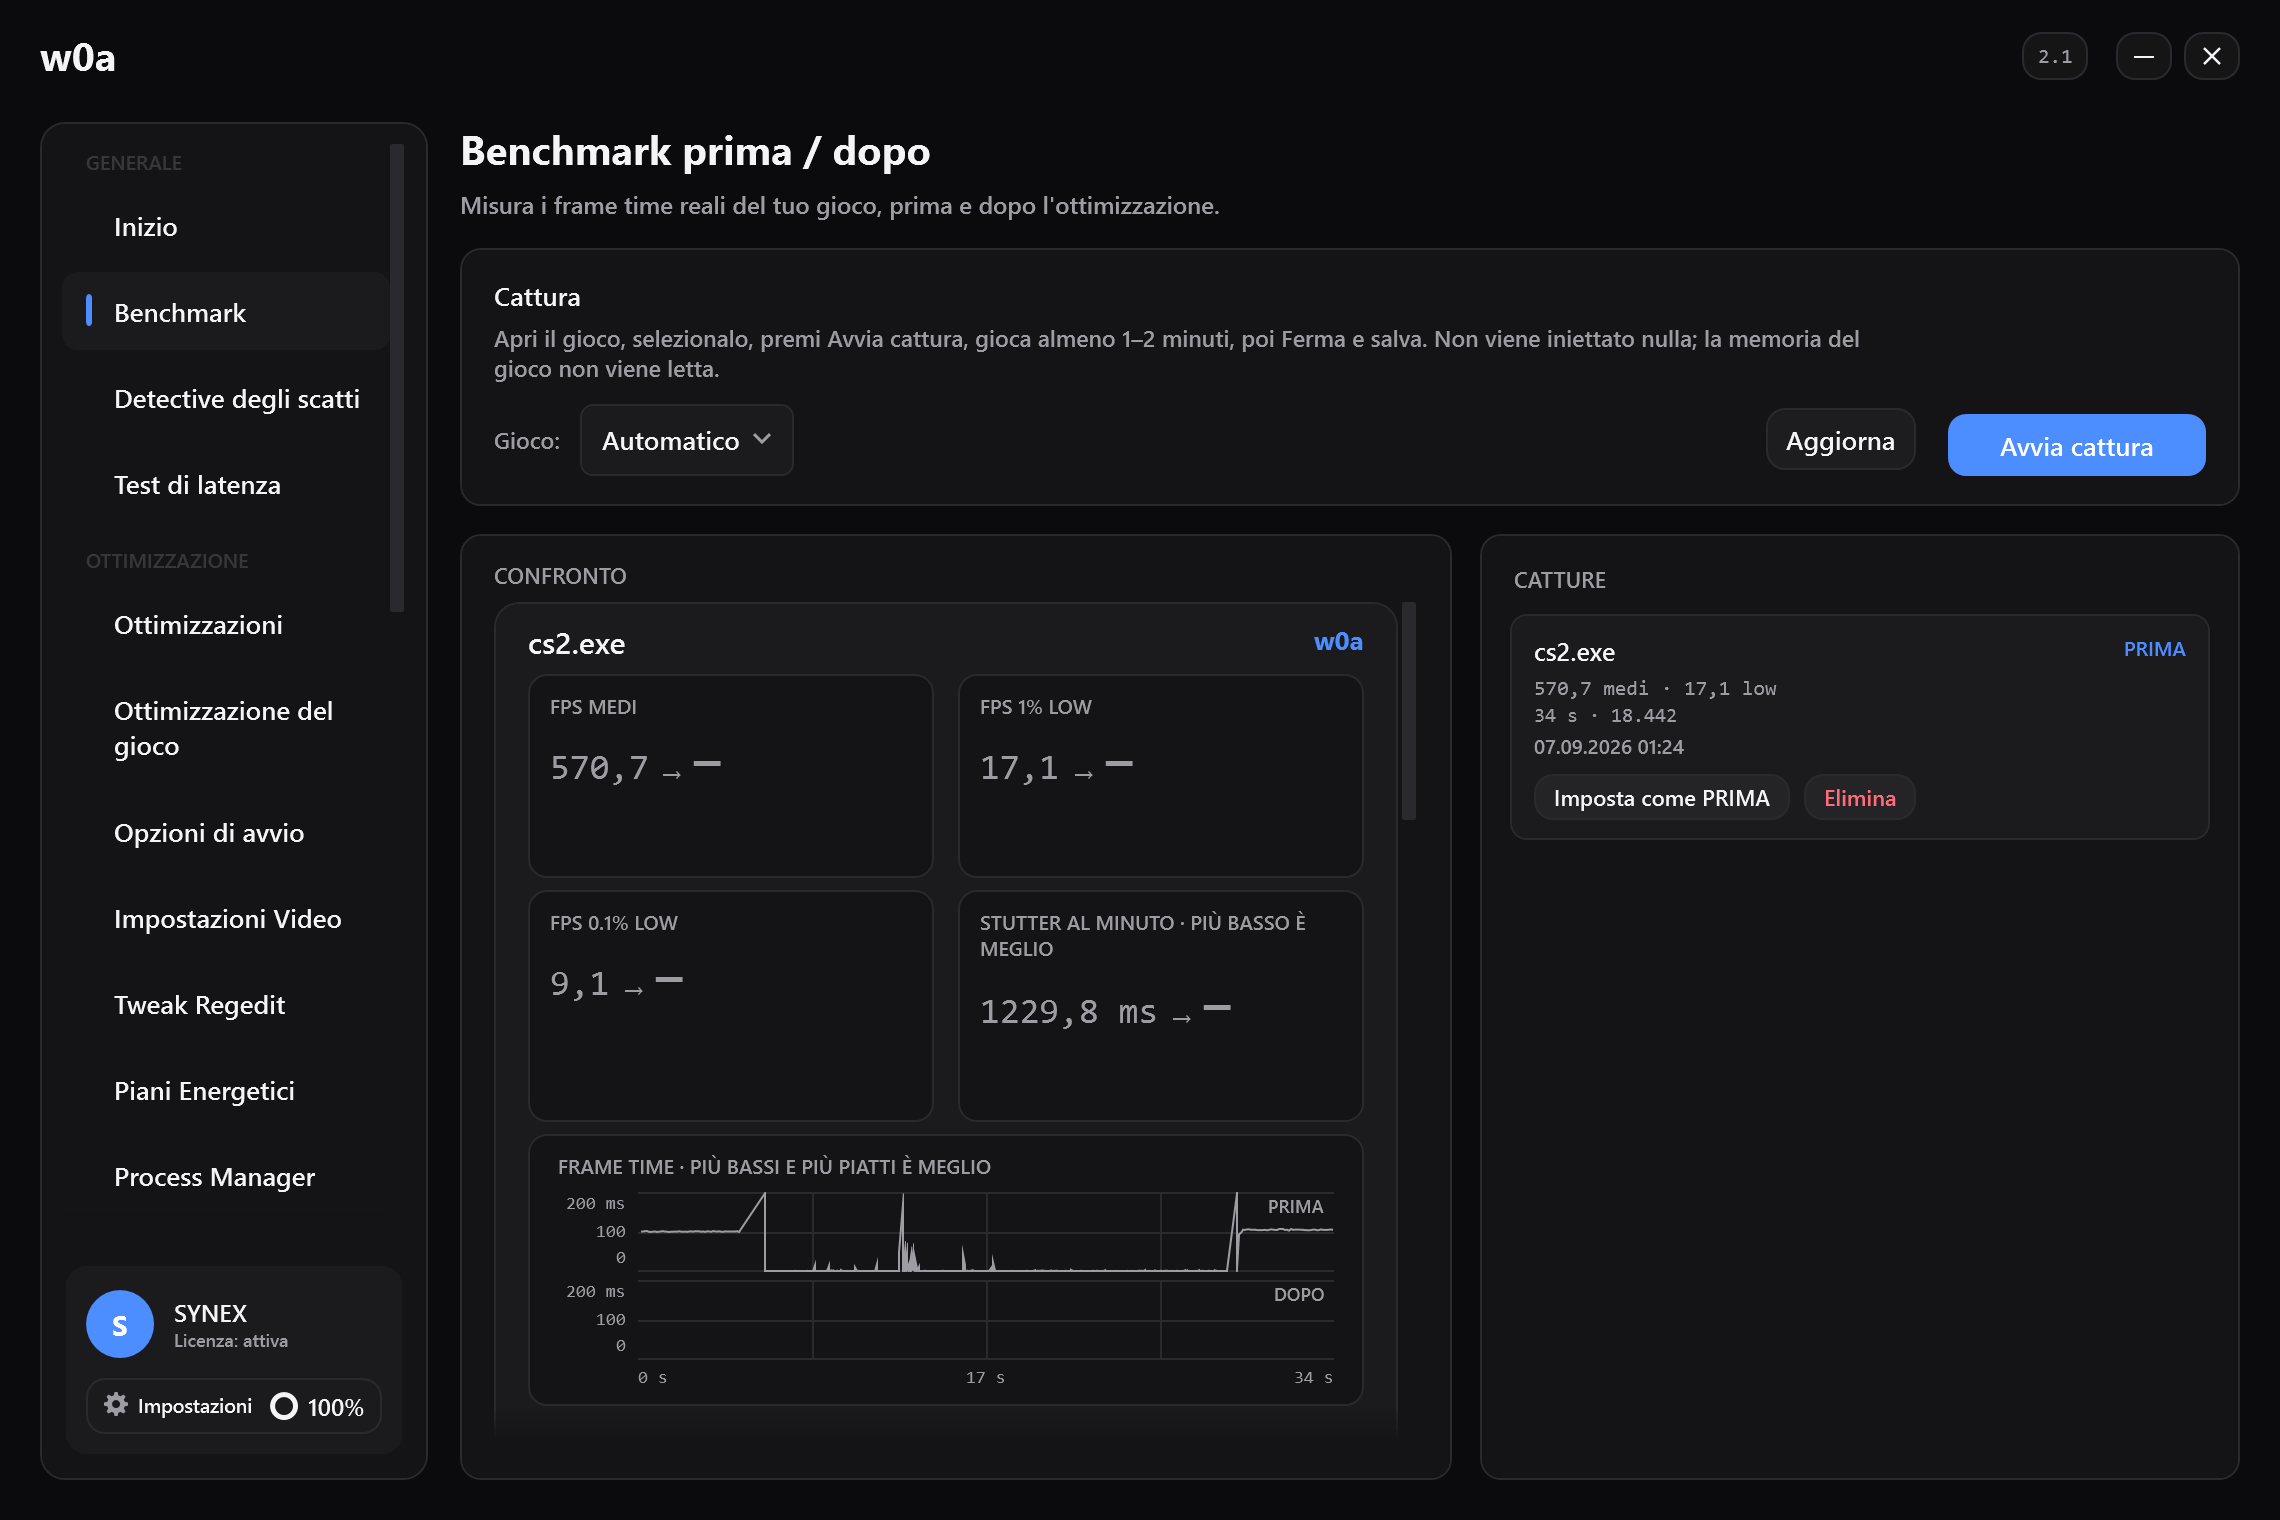Delete the cs2.exe capture with Elimina
This screenshot has height=1520, width=2280.
[1859, 798]
